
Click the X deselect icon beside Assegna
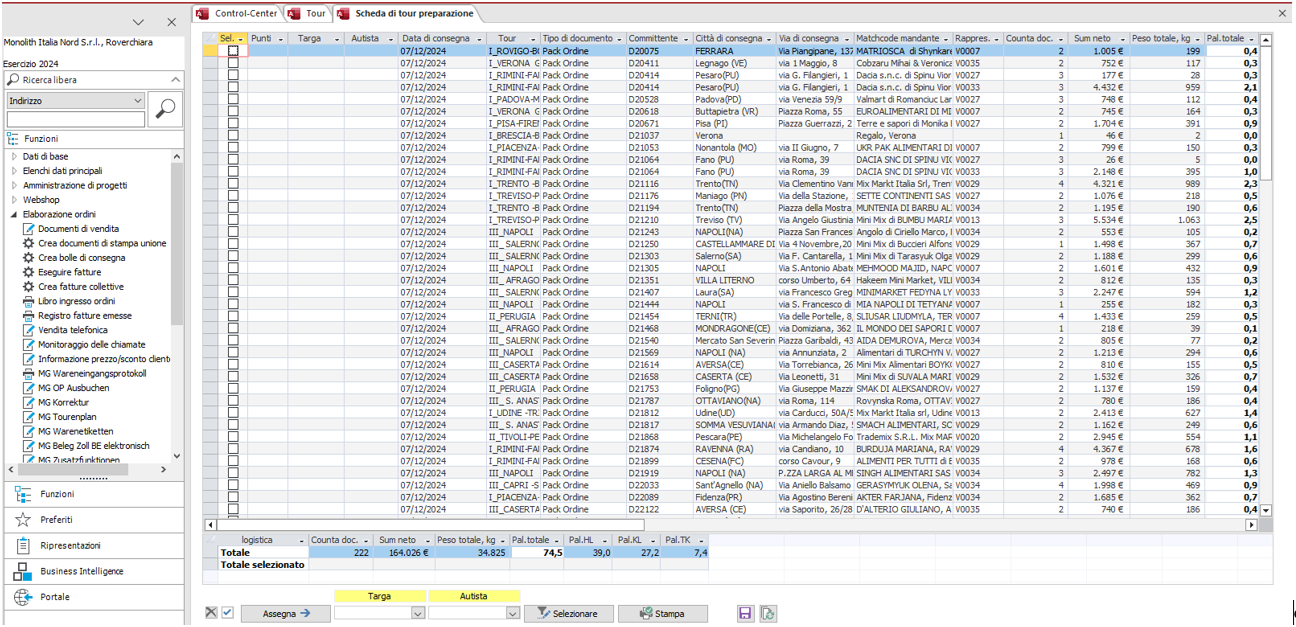pos(211,613)
